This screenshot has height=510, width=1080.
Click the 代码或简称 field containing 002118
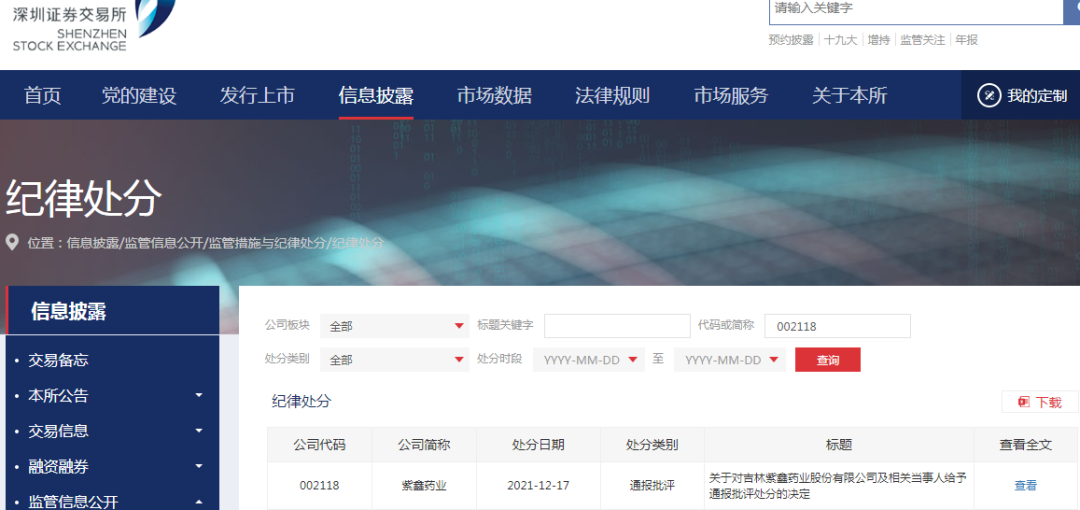[837, 326]
